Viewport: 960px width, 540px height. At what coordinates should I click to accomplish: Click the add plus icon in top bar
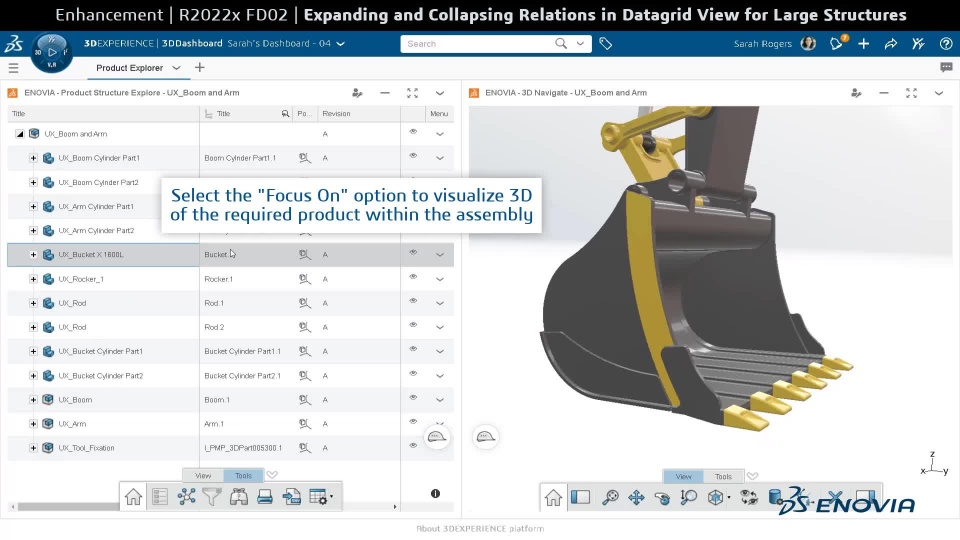point(863,43)
